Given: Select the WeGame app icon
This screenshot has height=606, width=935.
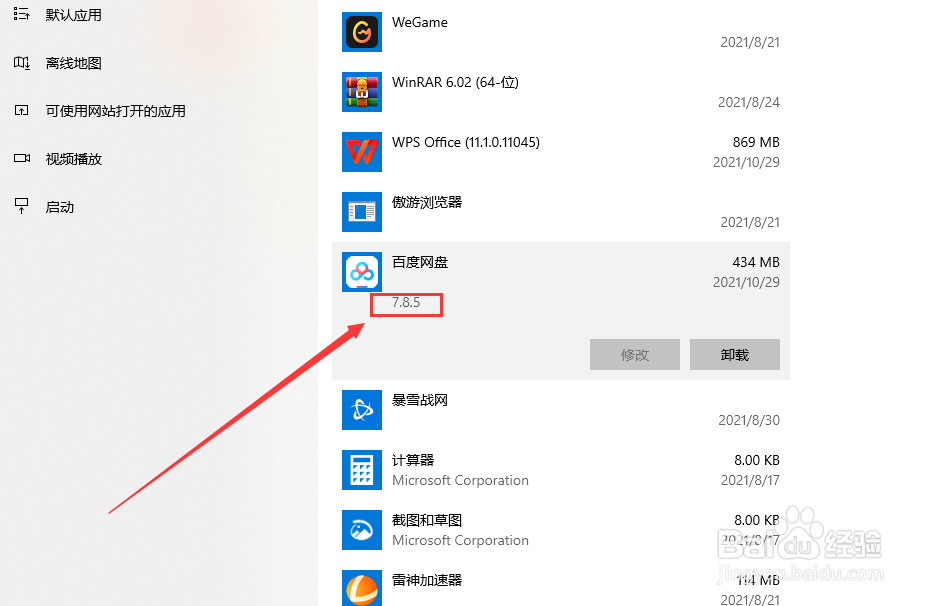Looking at the screenshot, I should pos(362,32).
